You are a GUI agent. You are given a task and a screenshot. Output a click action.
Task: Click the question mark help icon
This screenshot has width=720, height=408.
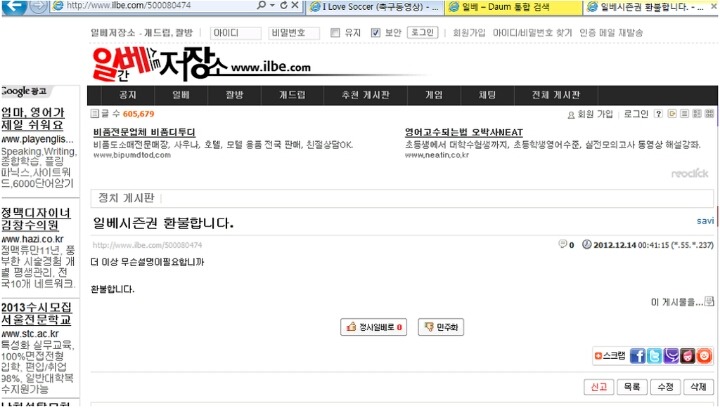[x=658, y=114]
